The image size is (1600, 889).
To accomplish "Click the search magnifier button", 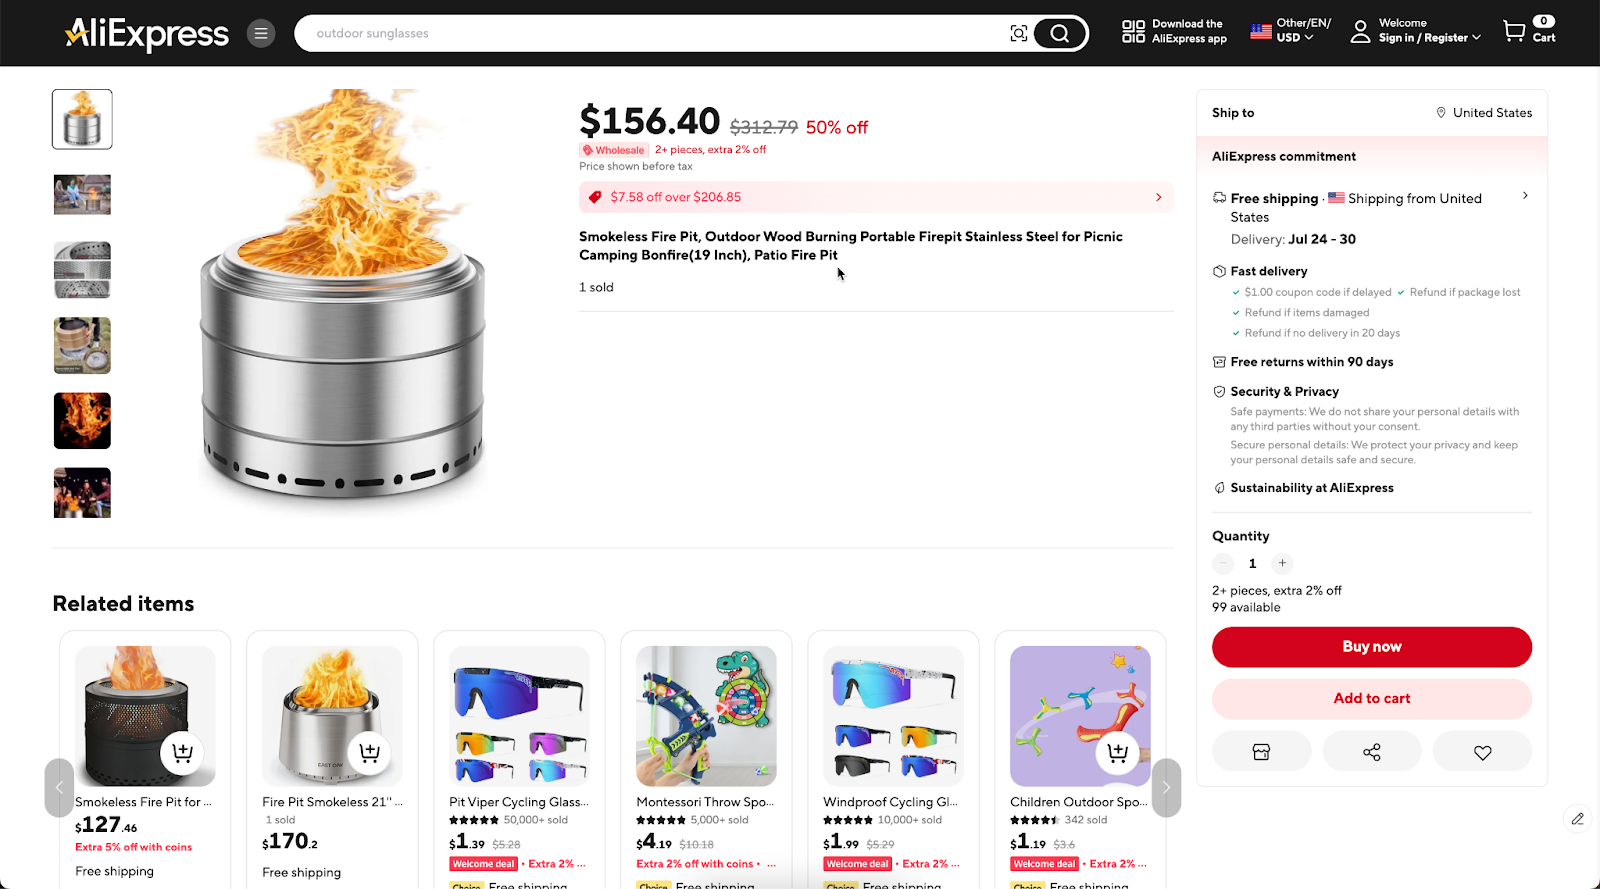I will pyautogui.click(x=1059, y=33).
